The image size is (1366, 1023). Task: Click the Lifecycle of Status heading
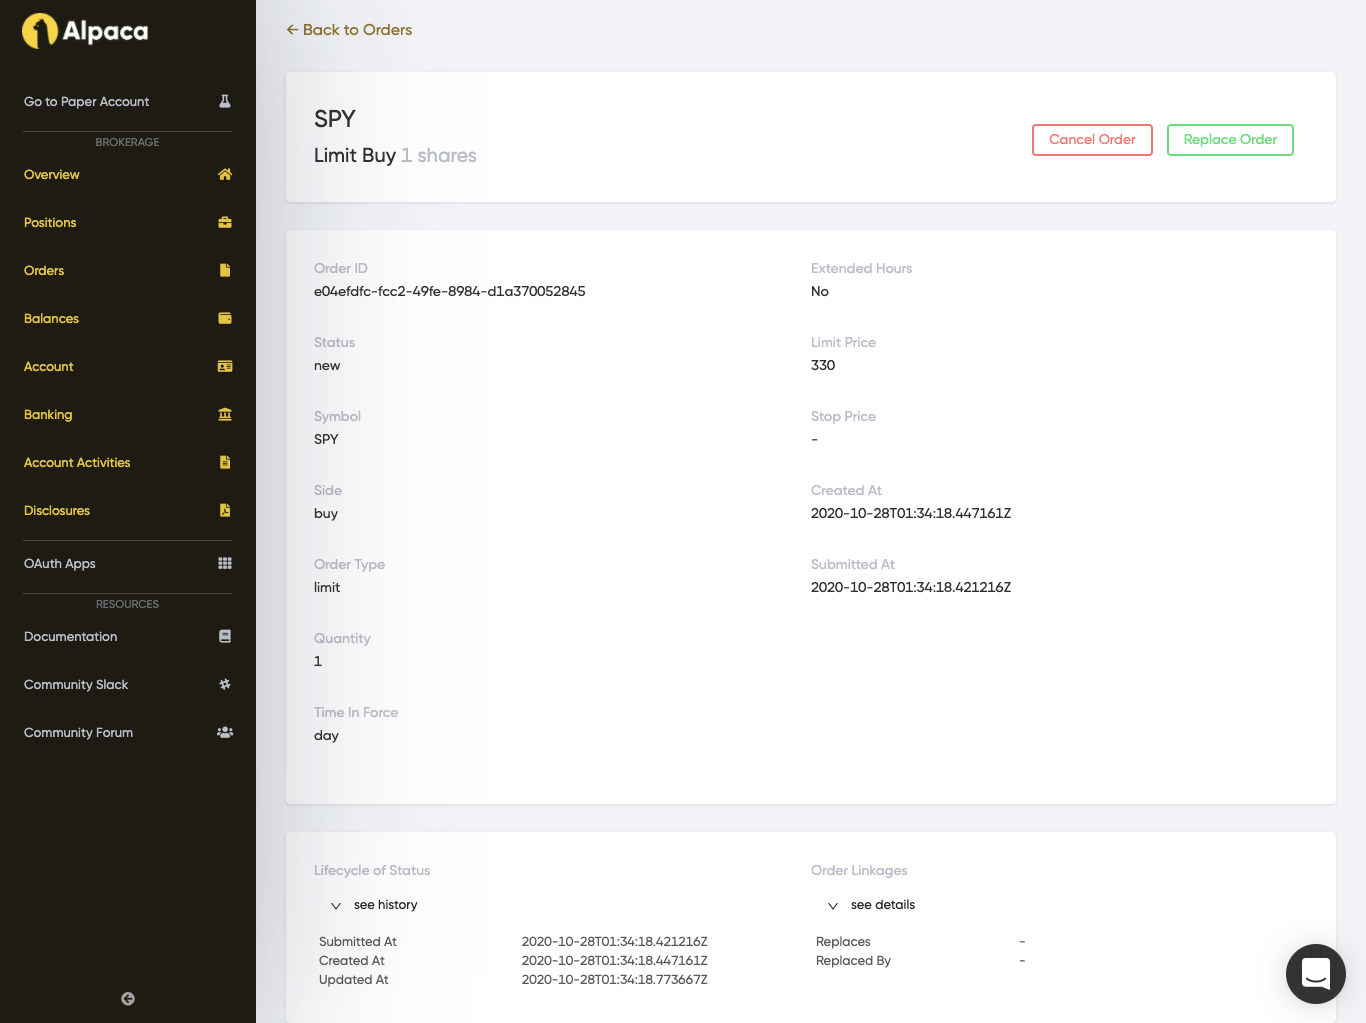(x=372, y=871)
